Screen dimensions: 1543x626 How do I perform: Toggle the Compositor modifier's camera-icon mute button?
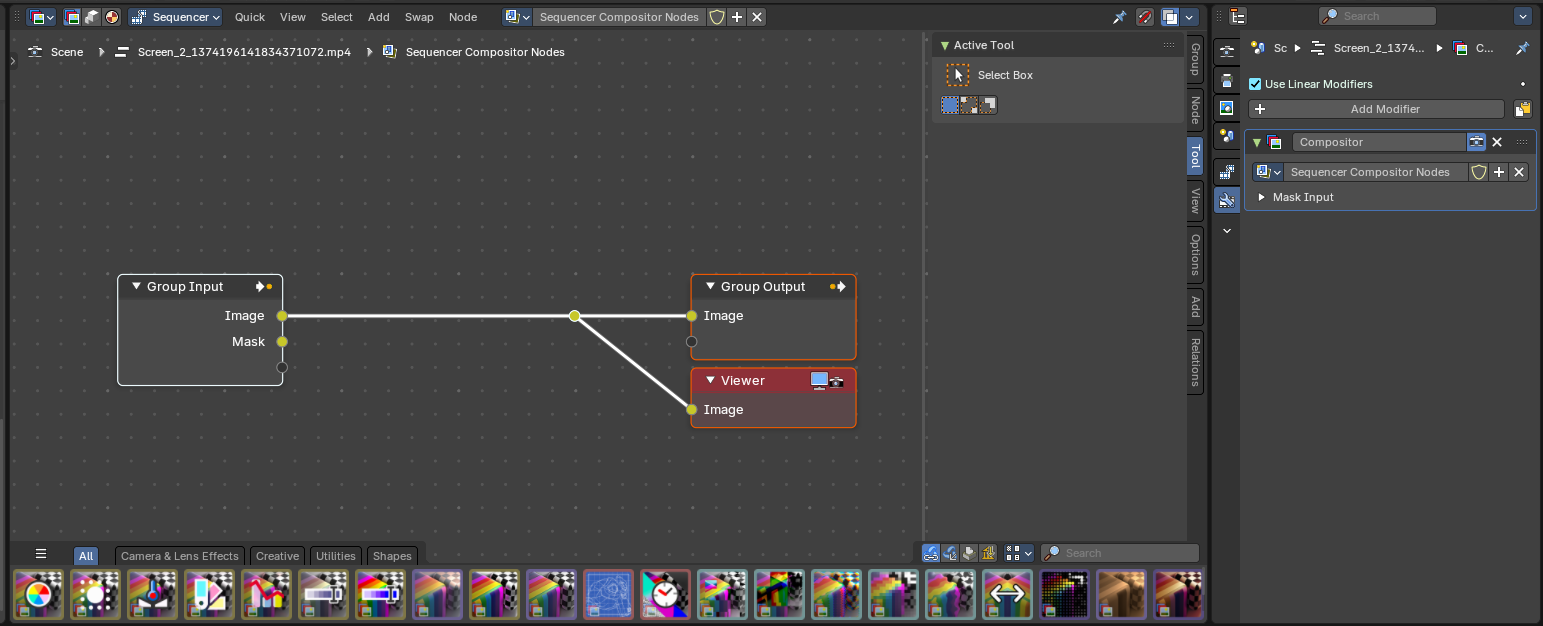1476,142
